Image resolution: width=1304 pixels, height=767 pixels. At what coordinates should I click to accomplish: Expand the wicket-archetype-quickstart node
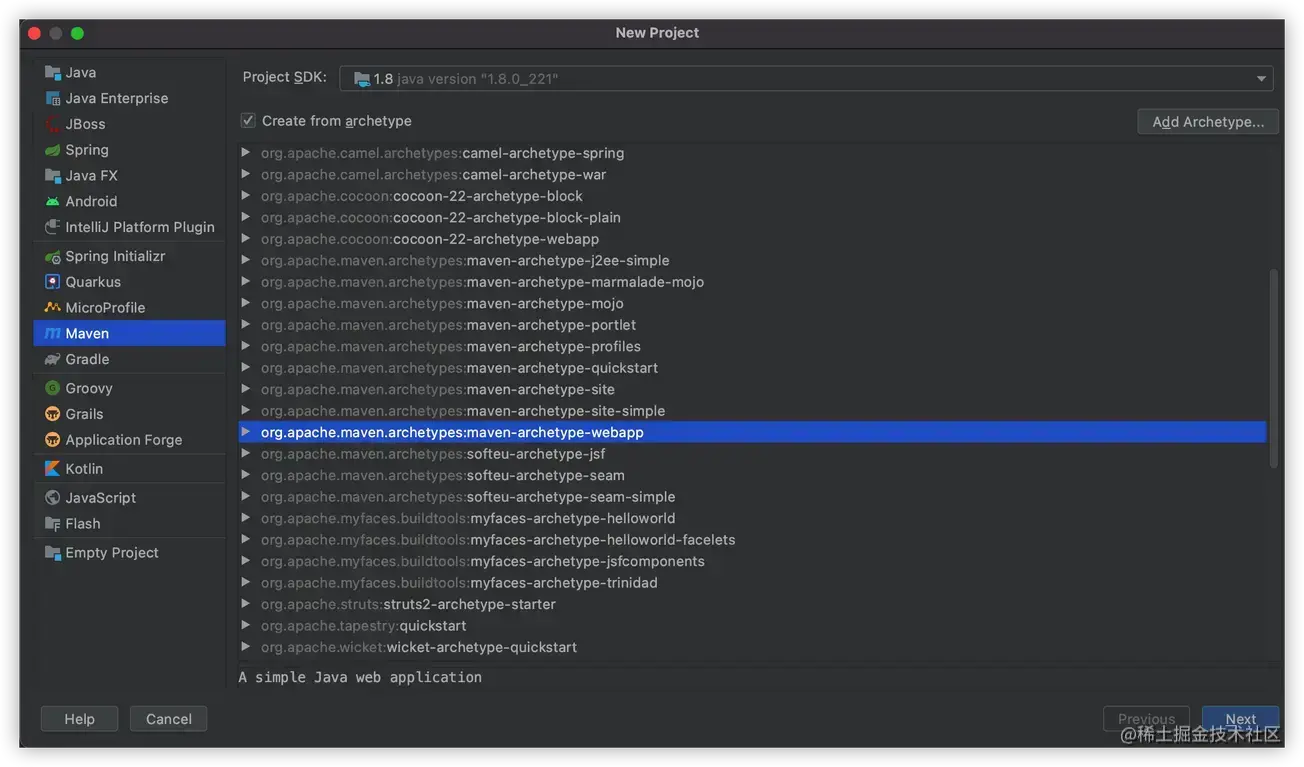pyautogui.click(x=246, y=647)
